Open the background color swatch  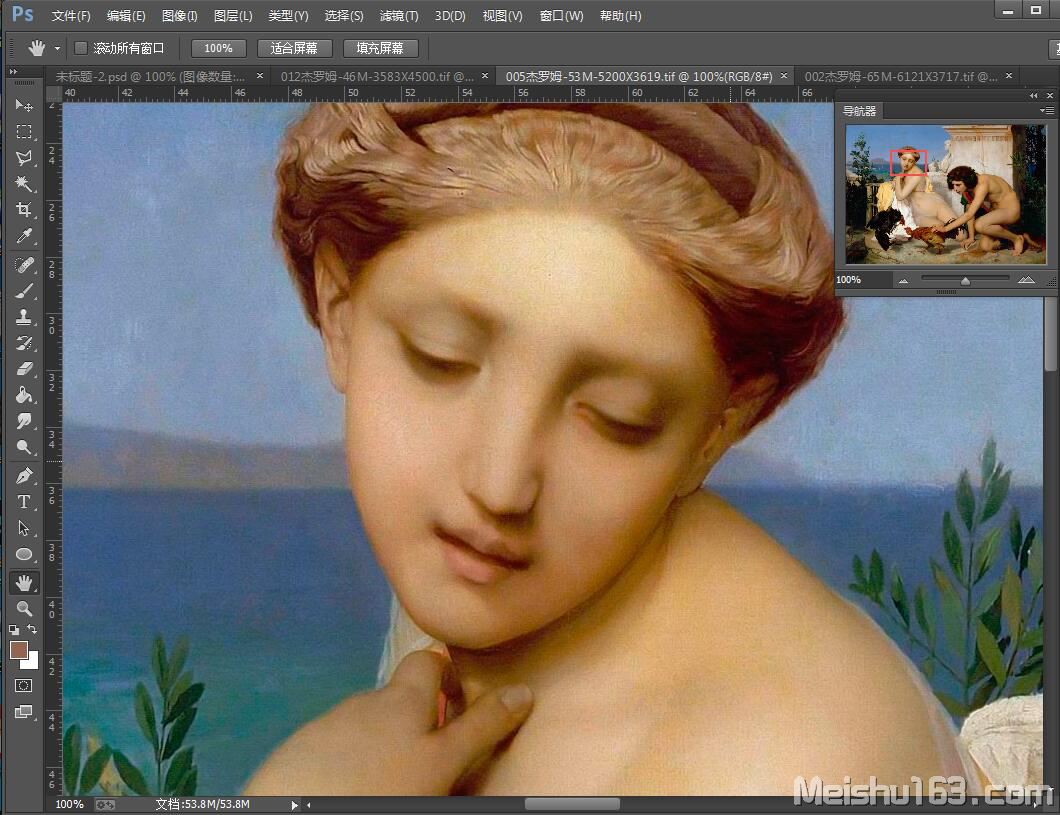coord(31,662)
